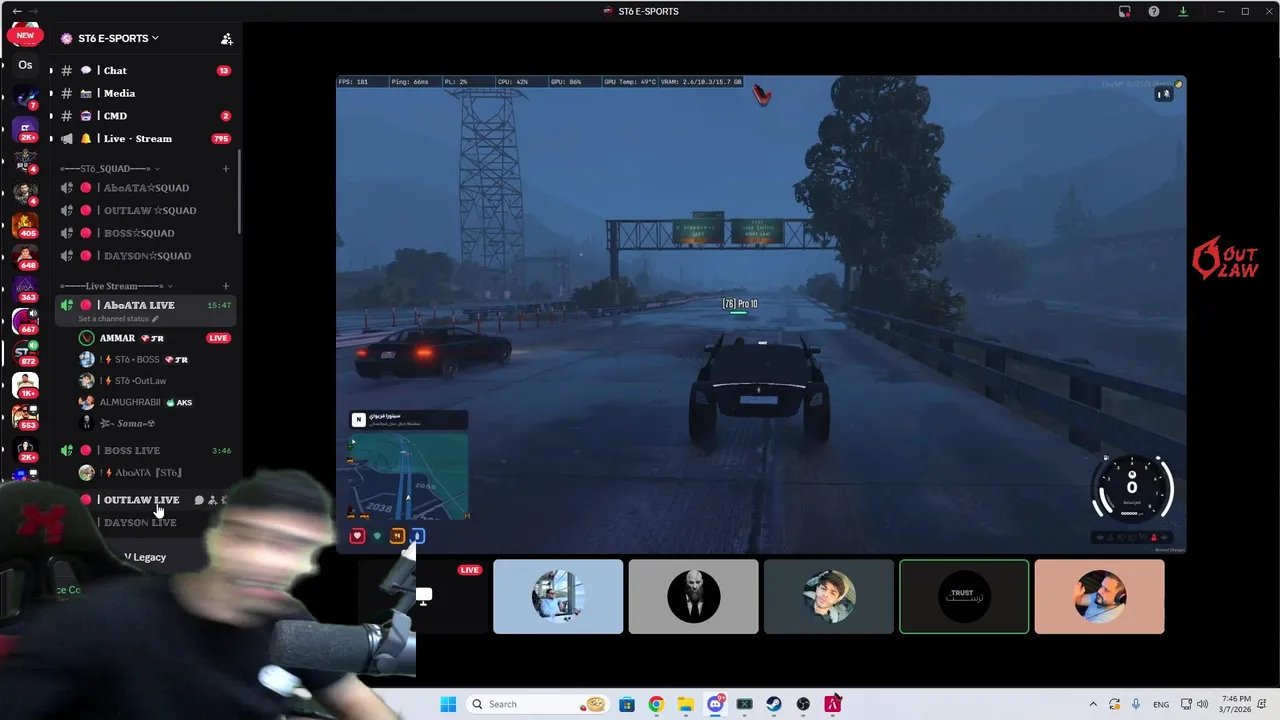The height and width of the screenshot is (720, 1280).
Task: Open the Discord inbox icon in the title bar
Action: tap(1124, 11)
